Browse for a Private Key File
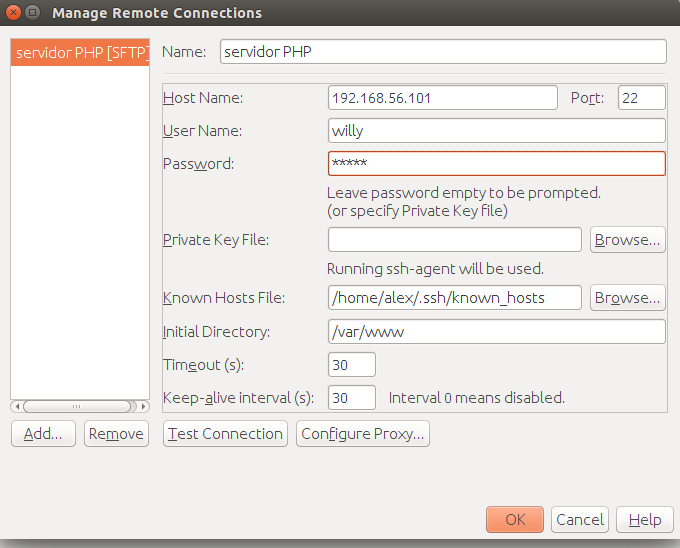 click(628, 239)
